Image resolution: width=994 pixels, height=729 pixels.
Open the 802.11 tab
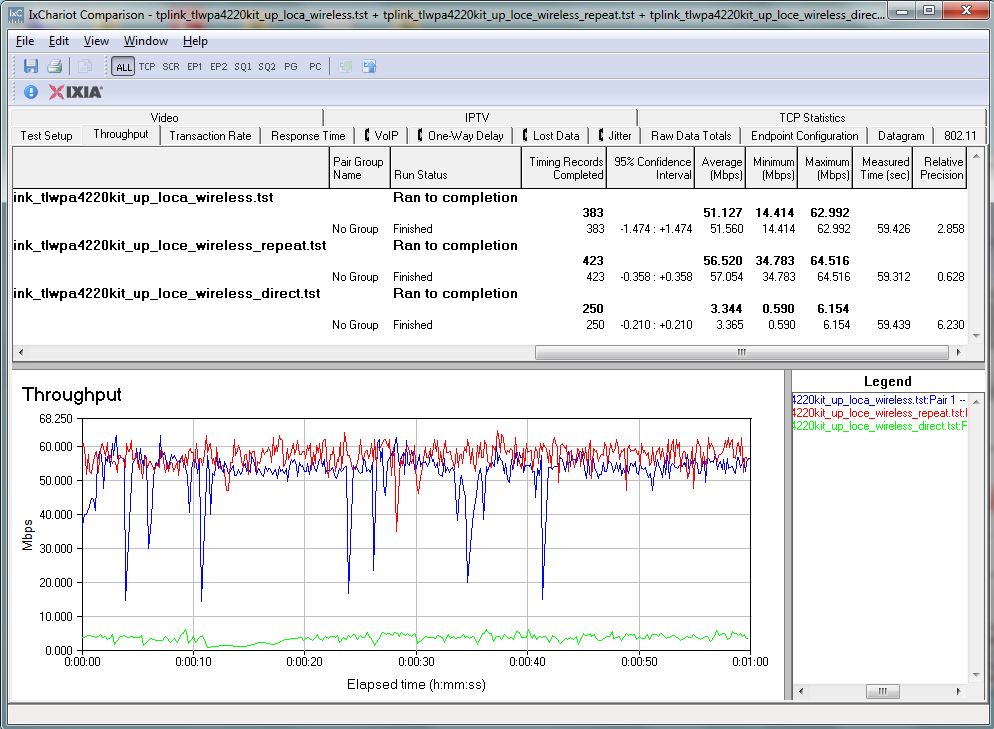[x=960, y=136]
